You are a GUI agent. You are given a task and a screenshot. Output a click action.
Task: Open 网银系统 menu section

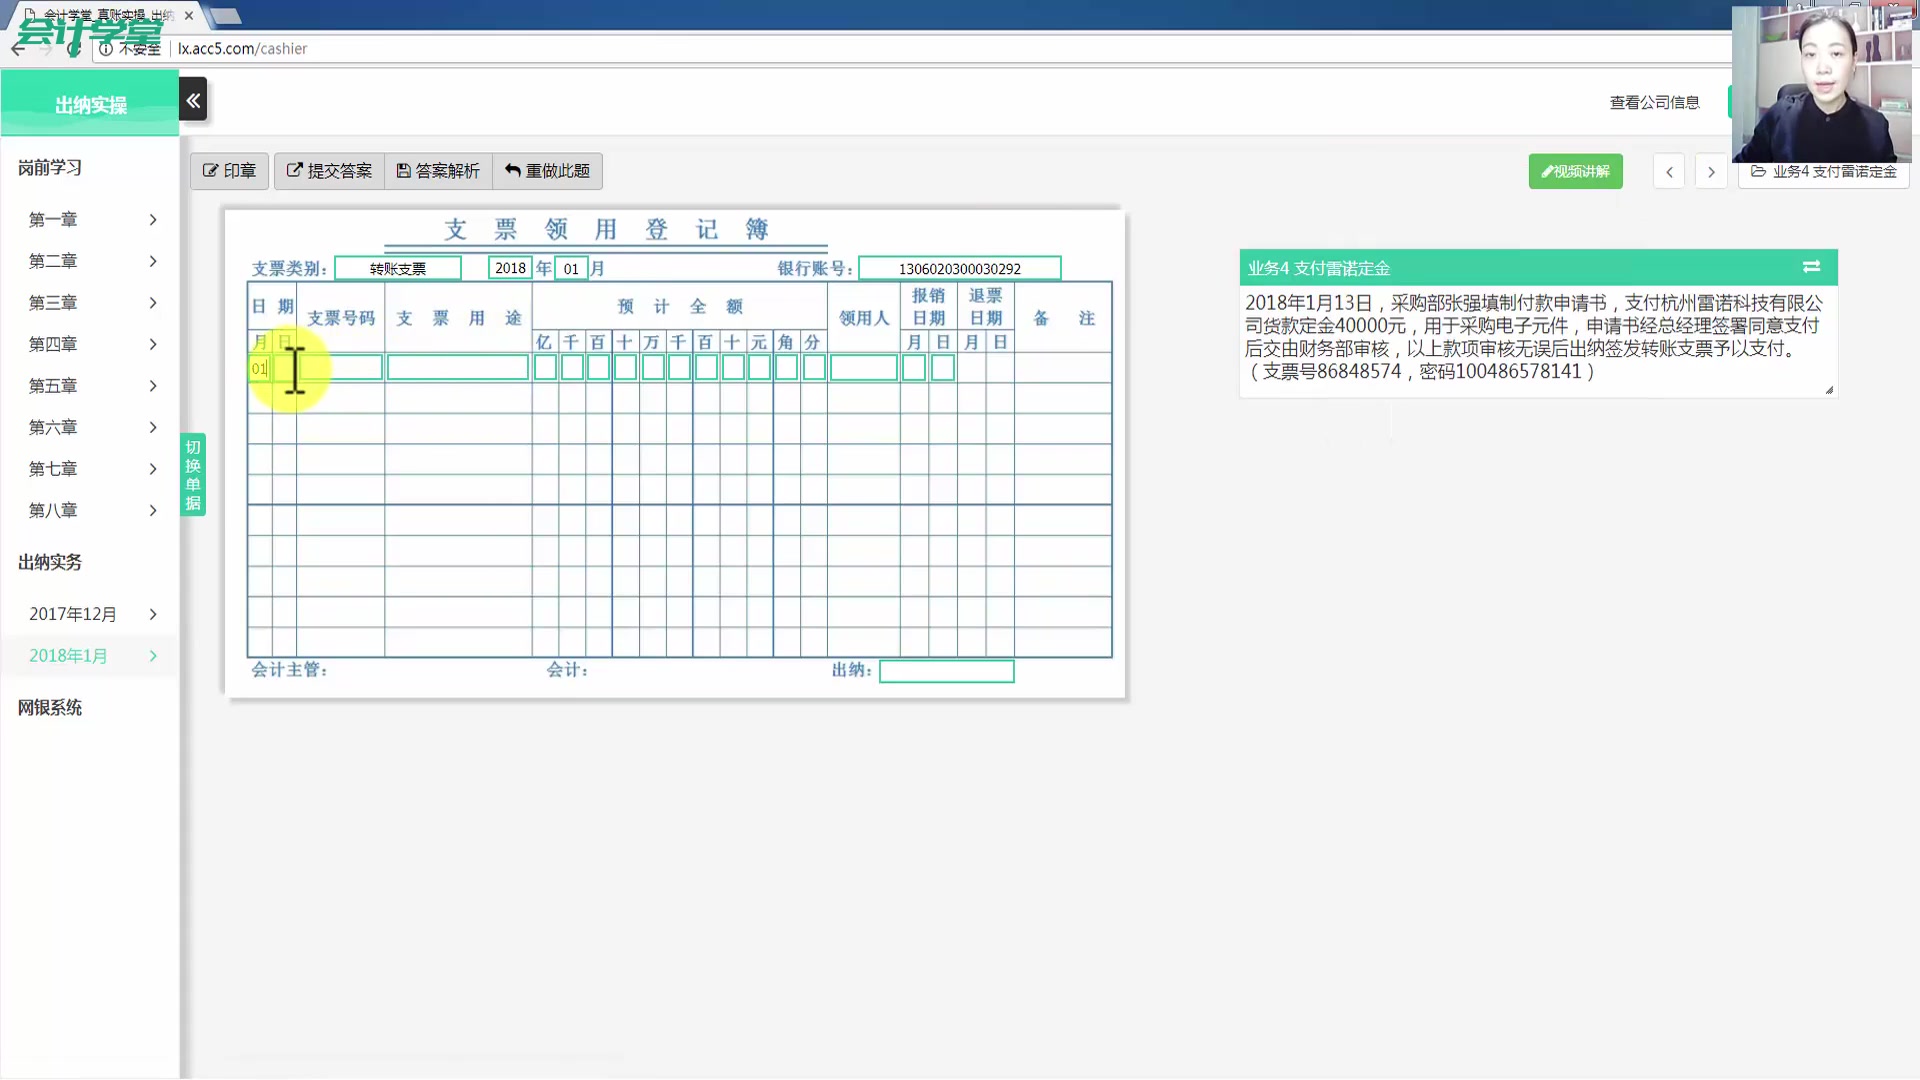[x=50, y=708]
